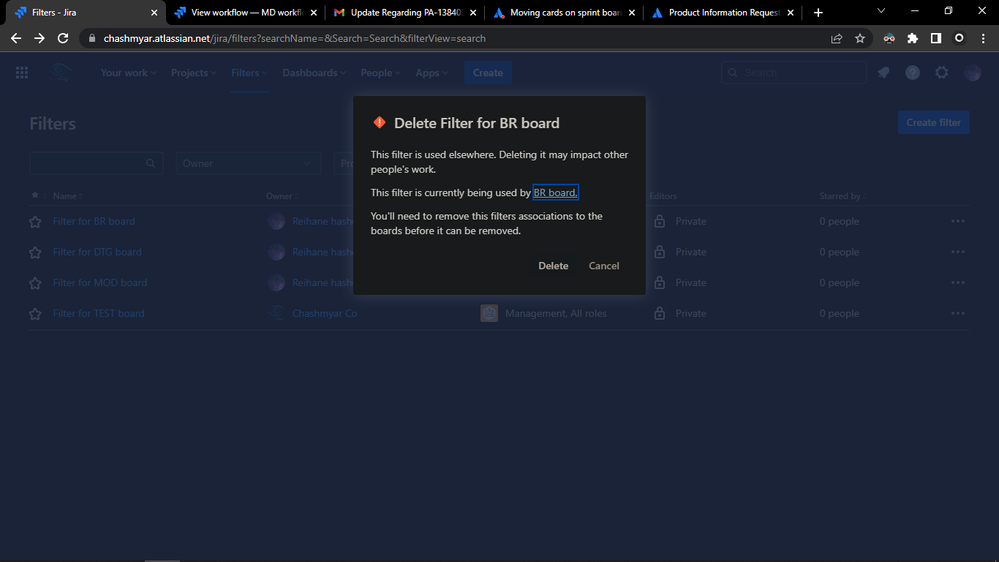Reload the current page
Screen dimensions: 999x562
[x=62, y=38]
